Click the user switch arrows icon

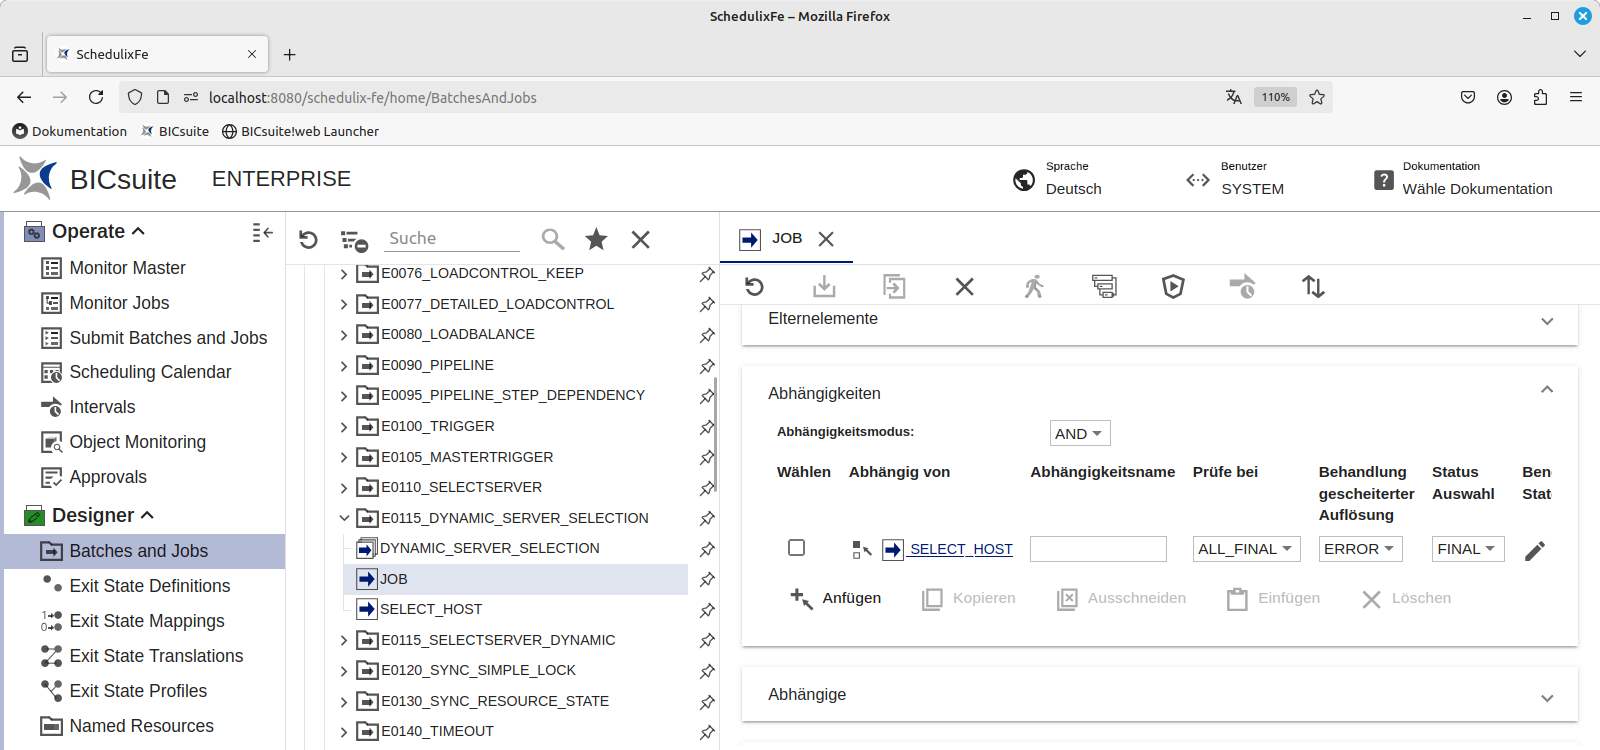1198,180
